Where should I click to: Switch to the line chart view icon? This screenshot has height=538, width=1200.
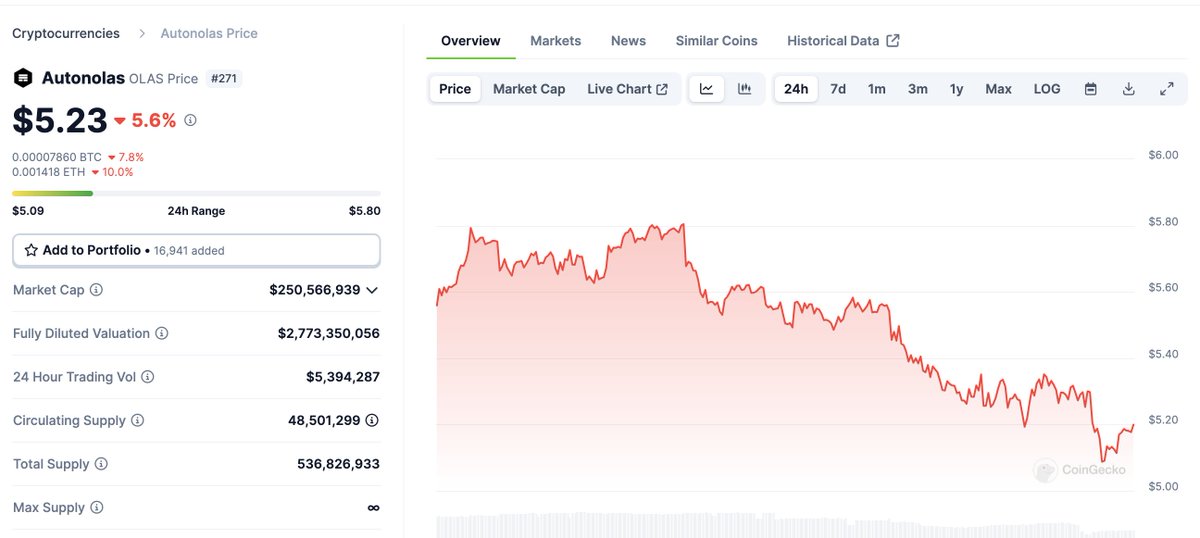[706, 89]
